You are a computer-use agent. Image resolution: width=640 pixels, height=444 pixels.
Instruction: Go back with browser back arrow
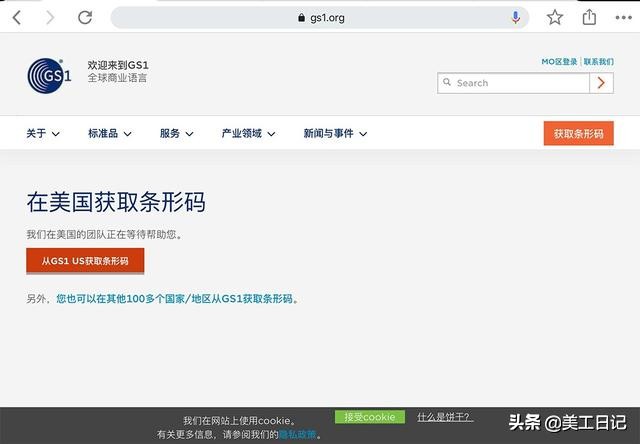[17, 18]
